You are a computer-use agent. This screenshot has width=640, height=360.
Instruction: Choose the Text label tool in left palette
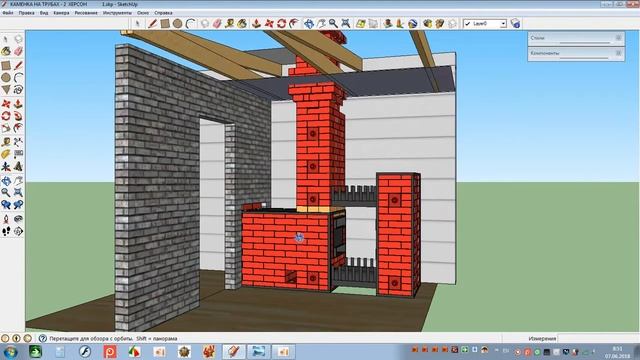(x=18, y=154)
